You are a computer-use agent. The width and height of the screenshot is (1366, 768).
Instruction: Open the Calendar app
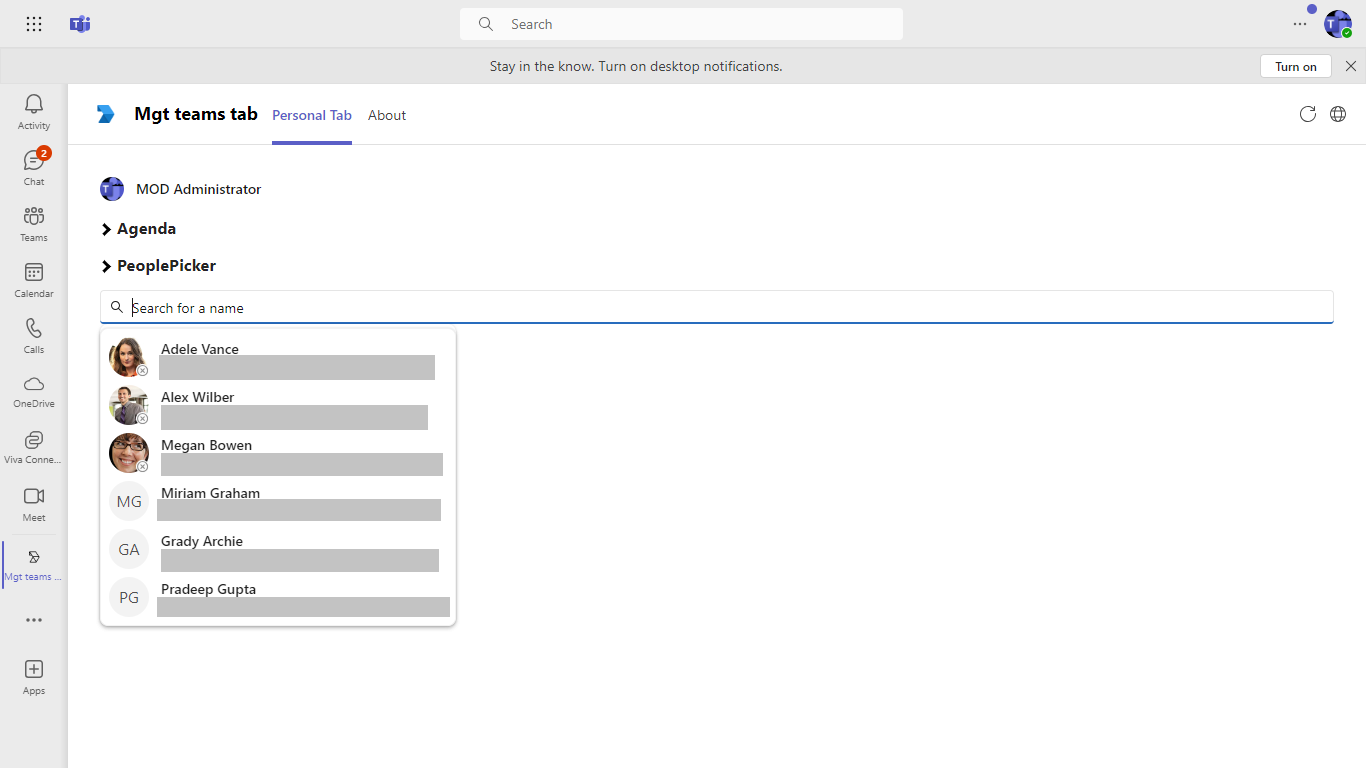(x=34, y=280)
